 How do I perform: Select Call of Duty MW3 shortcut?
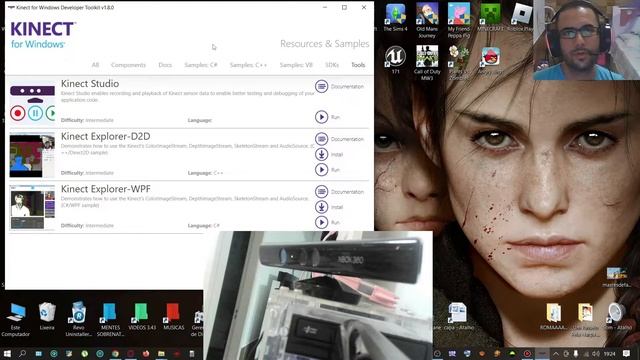[427, 63]
